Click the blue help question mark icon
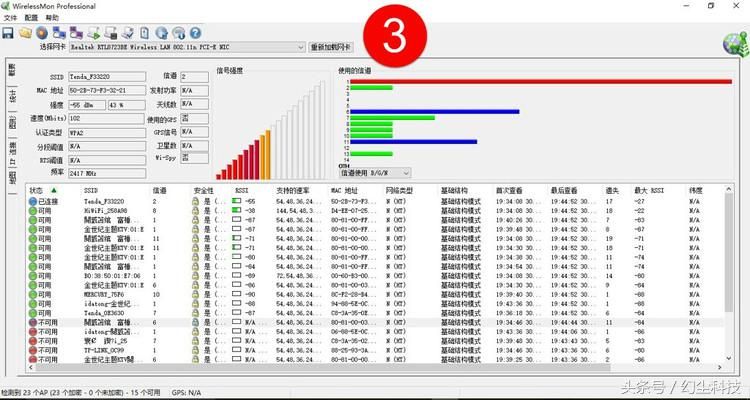 pyautogui.click(x=195, y=33)
